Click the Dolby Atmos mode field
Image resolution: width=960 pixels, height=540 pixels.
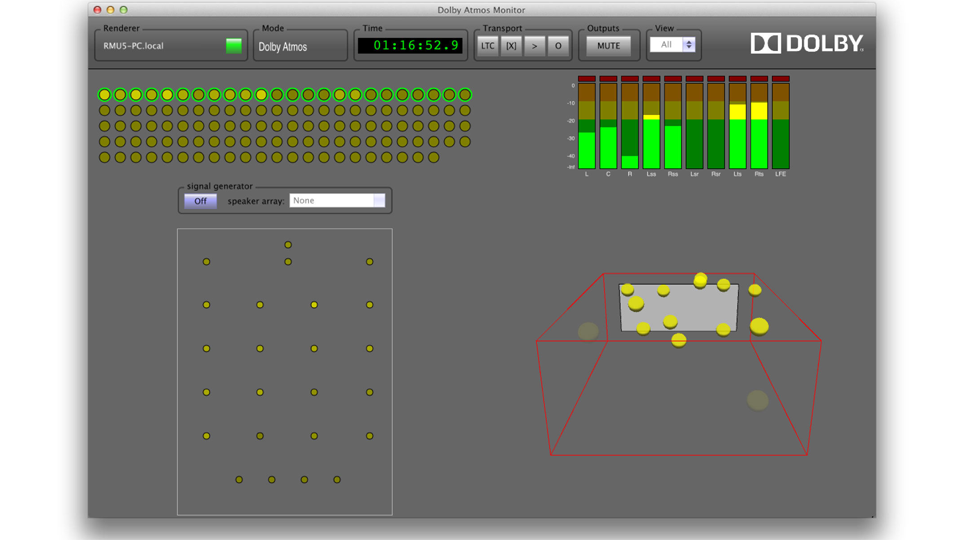pos(300,47)
